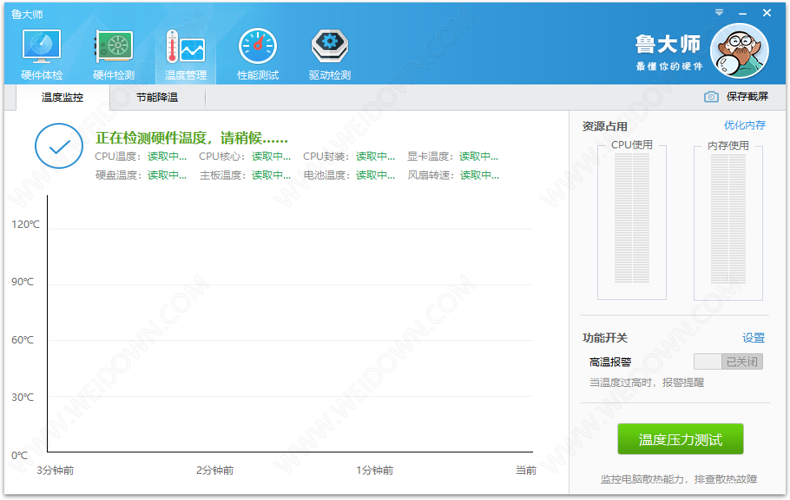This screenshot has height=500, width=790.
Task: Click the 当前 time axis label
Action: click(526, 470)
